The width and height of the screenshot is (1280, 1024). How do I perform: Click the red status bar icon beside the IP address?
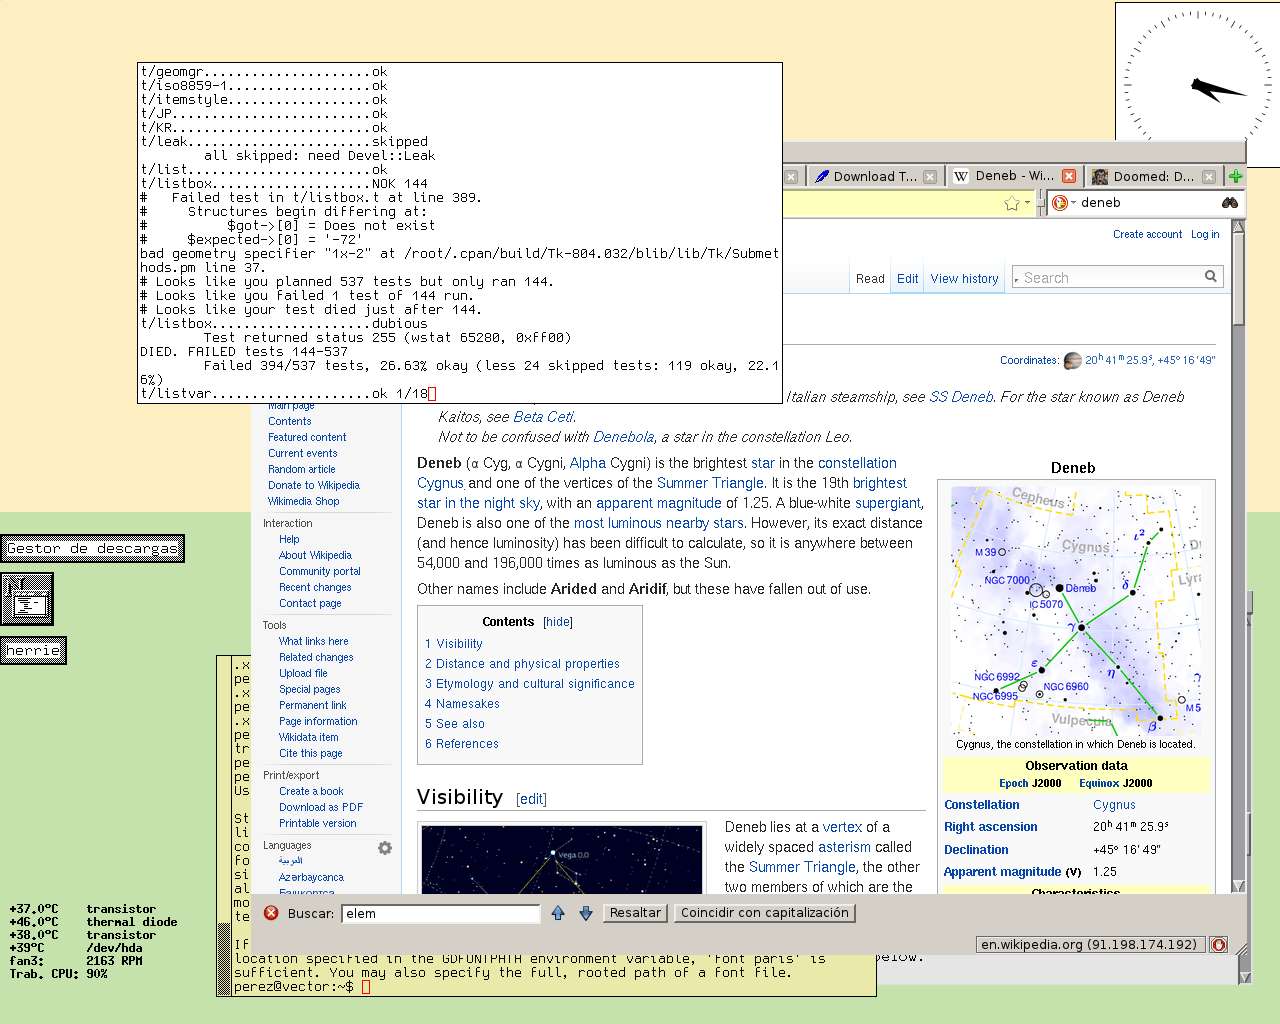[1218, 945]
